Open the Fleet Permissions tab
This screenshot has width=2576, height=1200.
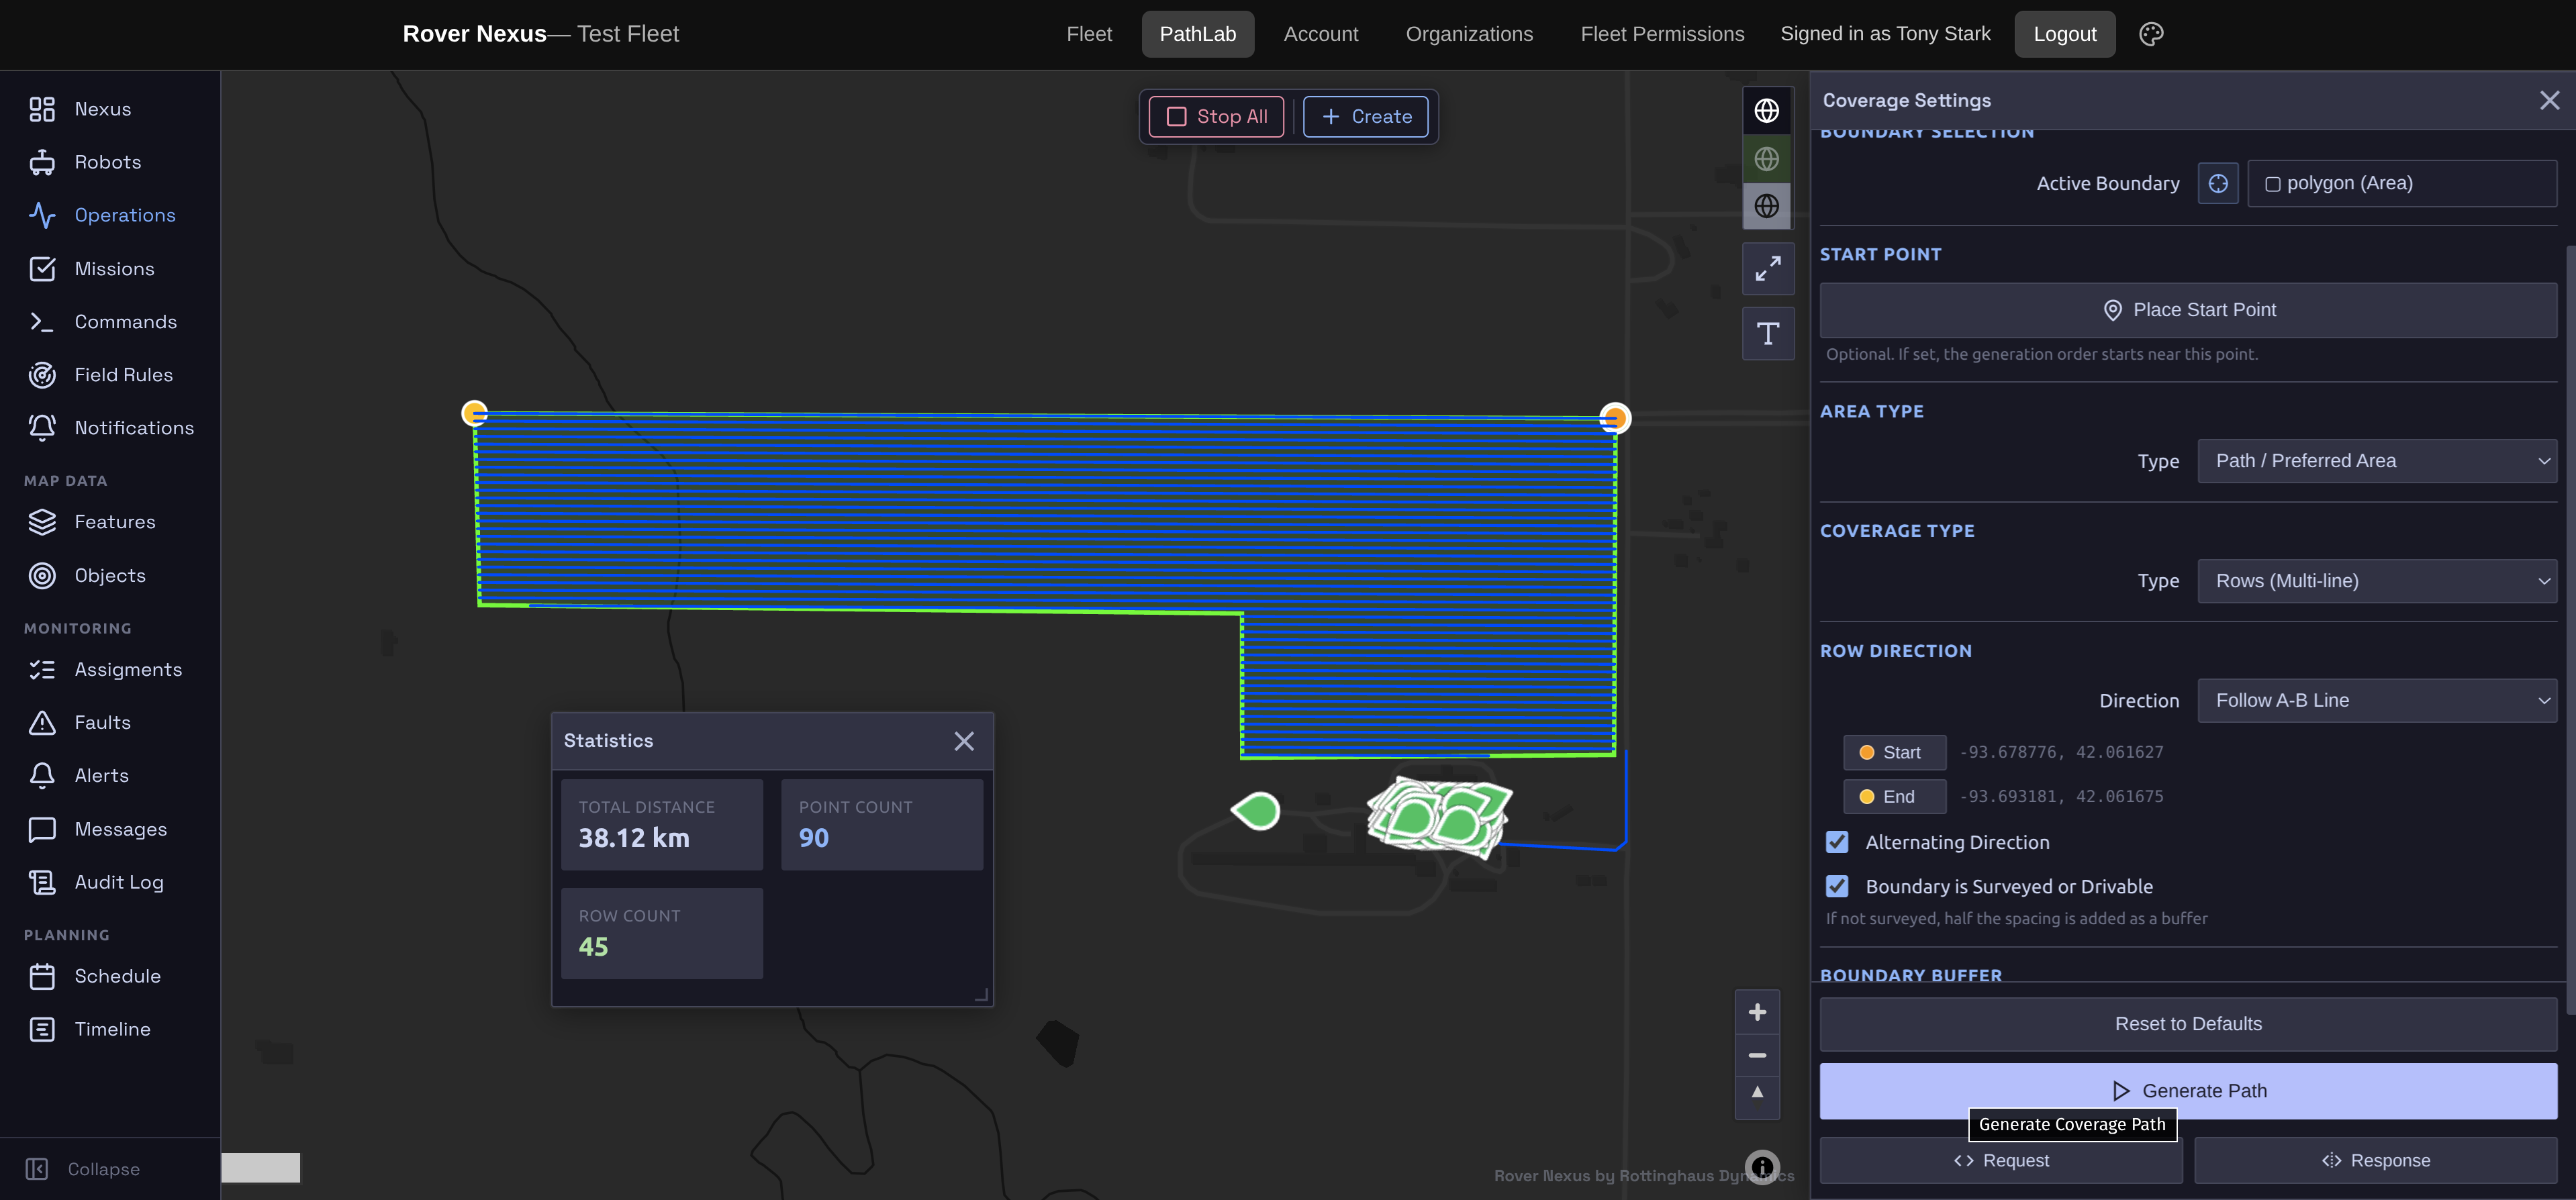pyautogui.click(x=1662, y=34)
